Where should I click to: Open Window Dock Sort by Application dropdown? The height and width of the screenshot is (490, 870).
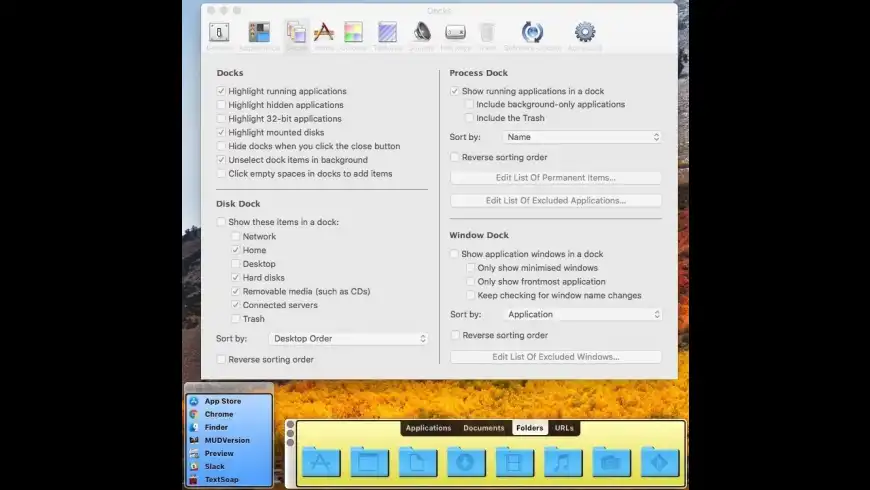pos(580,314)
